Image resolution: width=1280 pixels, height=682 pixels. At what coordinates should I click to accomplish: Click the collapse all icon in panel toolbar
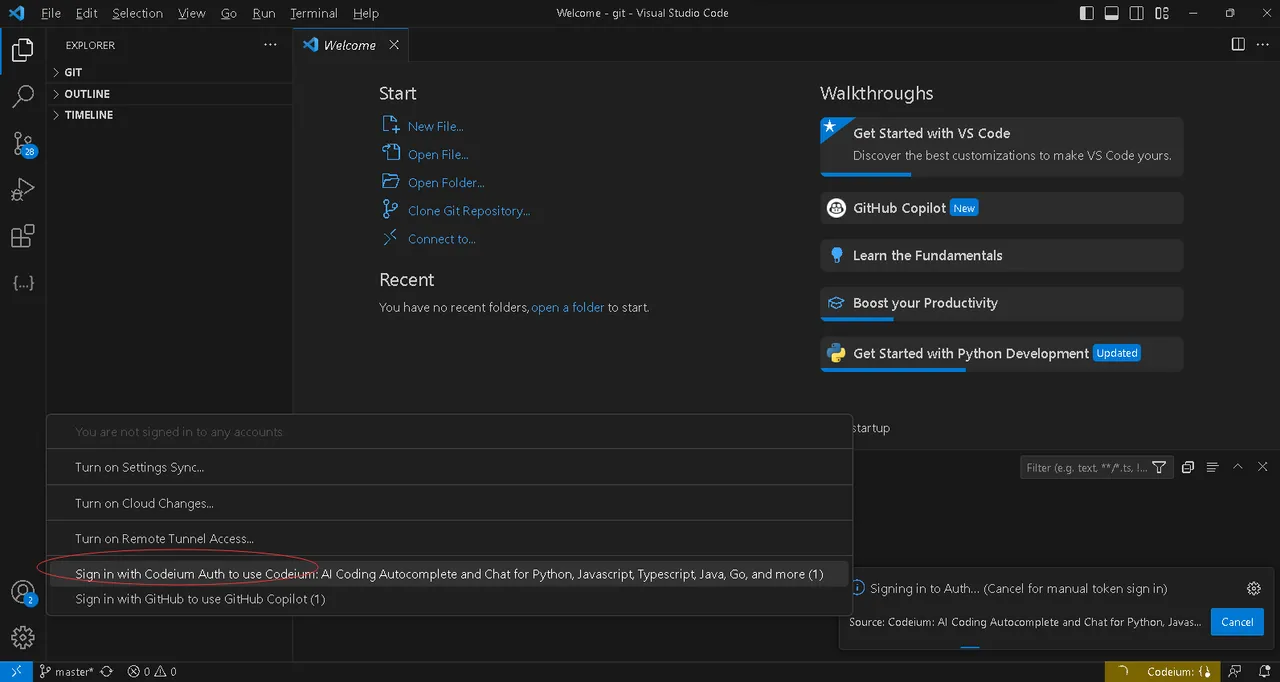coord(1188,467)
